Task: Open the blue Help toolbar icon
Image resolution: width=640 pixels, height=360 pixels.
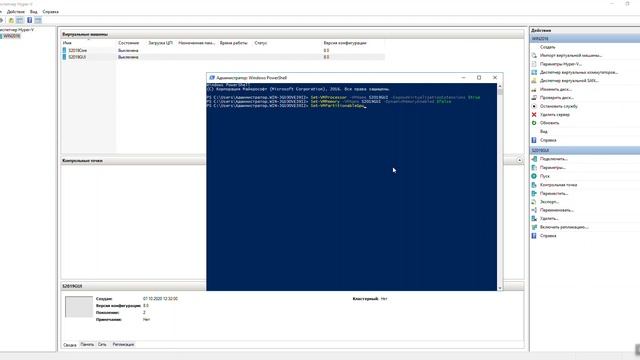Action: pyautogui.click(x=29, y=20)
